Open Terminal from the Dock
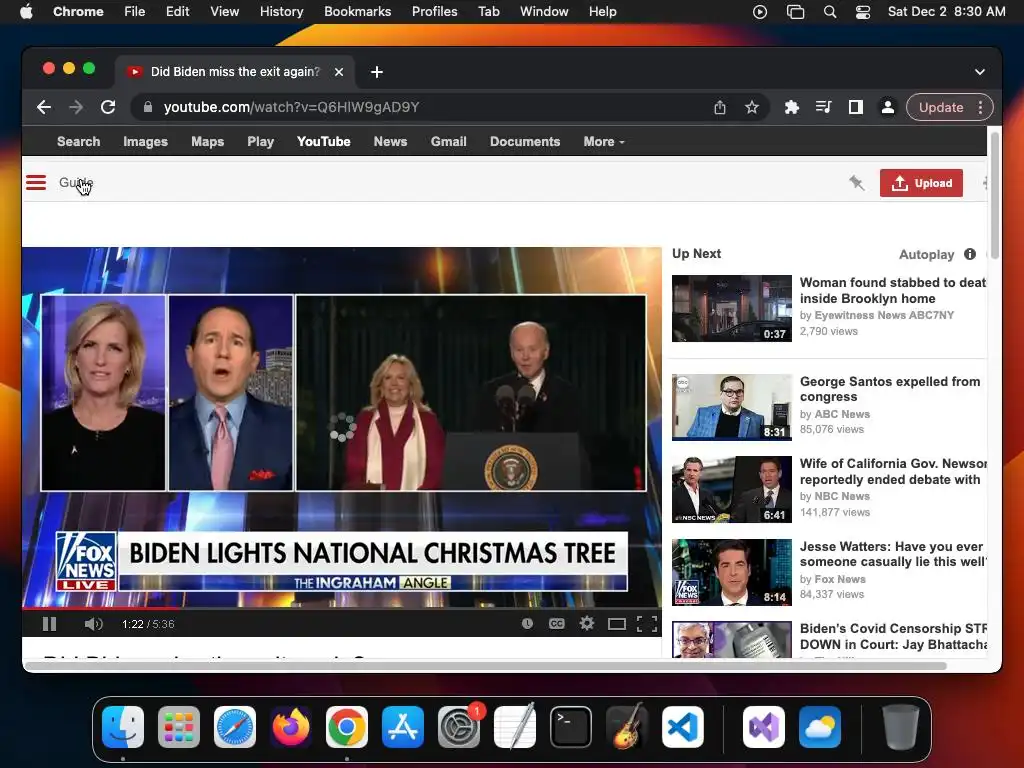The image size is (1024, 768). click(571, 727)
